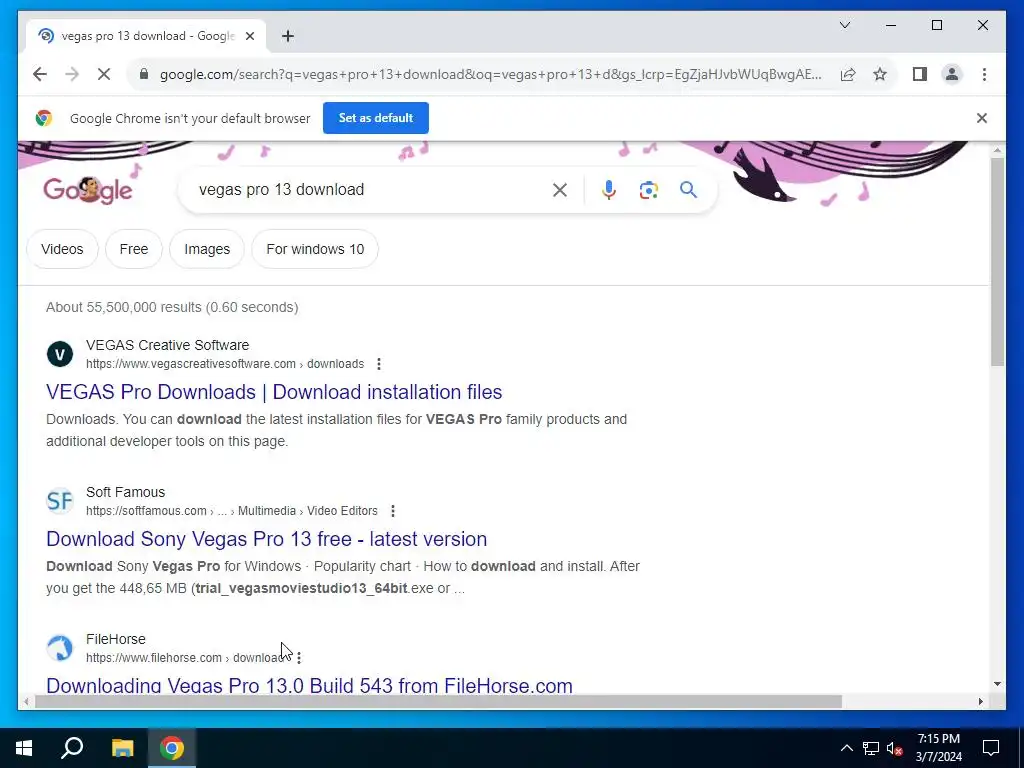The height and width of the screenshot is (768, 1024).
Task: View site information via the lock icon
Action: (x=144, y=74)
